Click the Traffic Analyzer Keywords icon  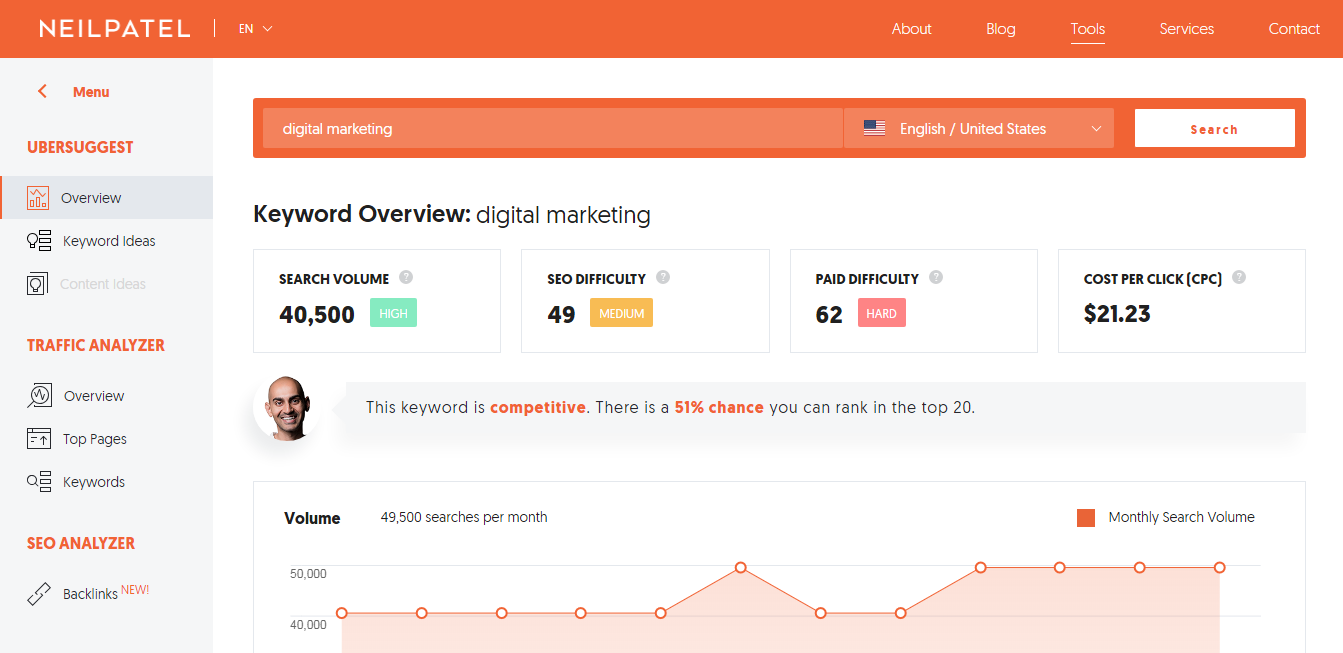[x=38, y=481]
